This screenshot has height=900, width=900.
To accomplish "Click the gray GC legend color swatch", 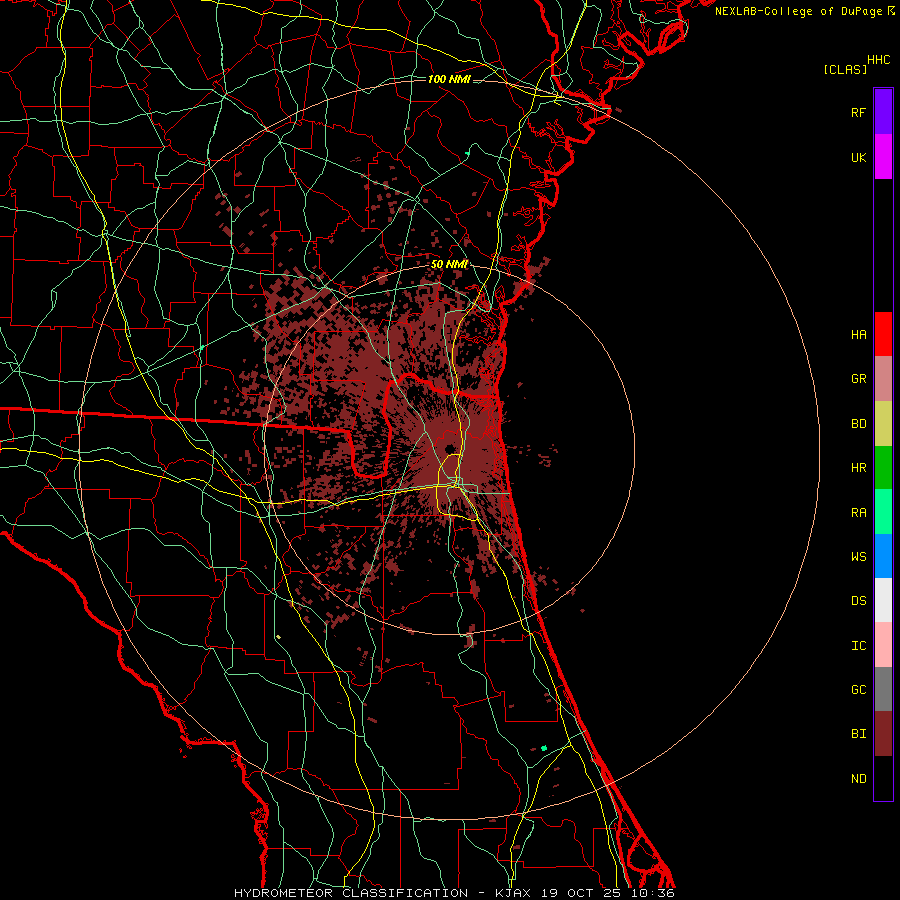I will tap(883, 689).
